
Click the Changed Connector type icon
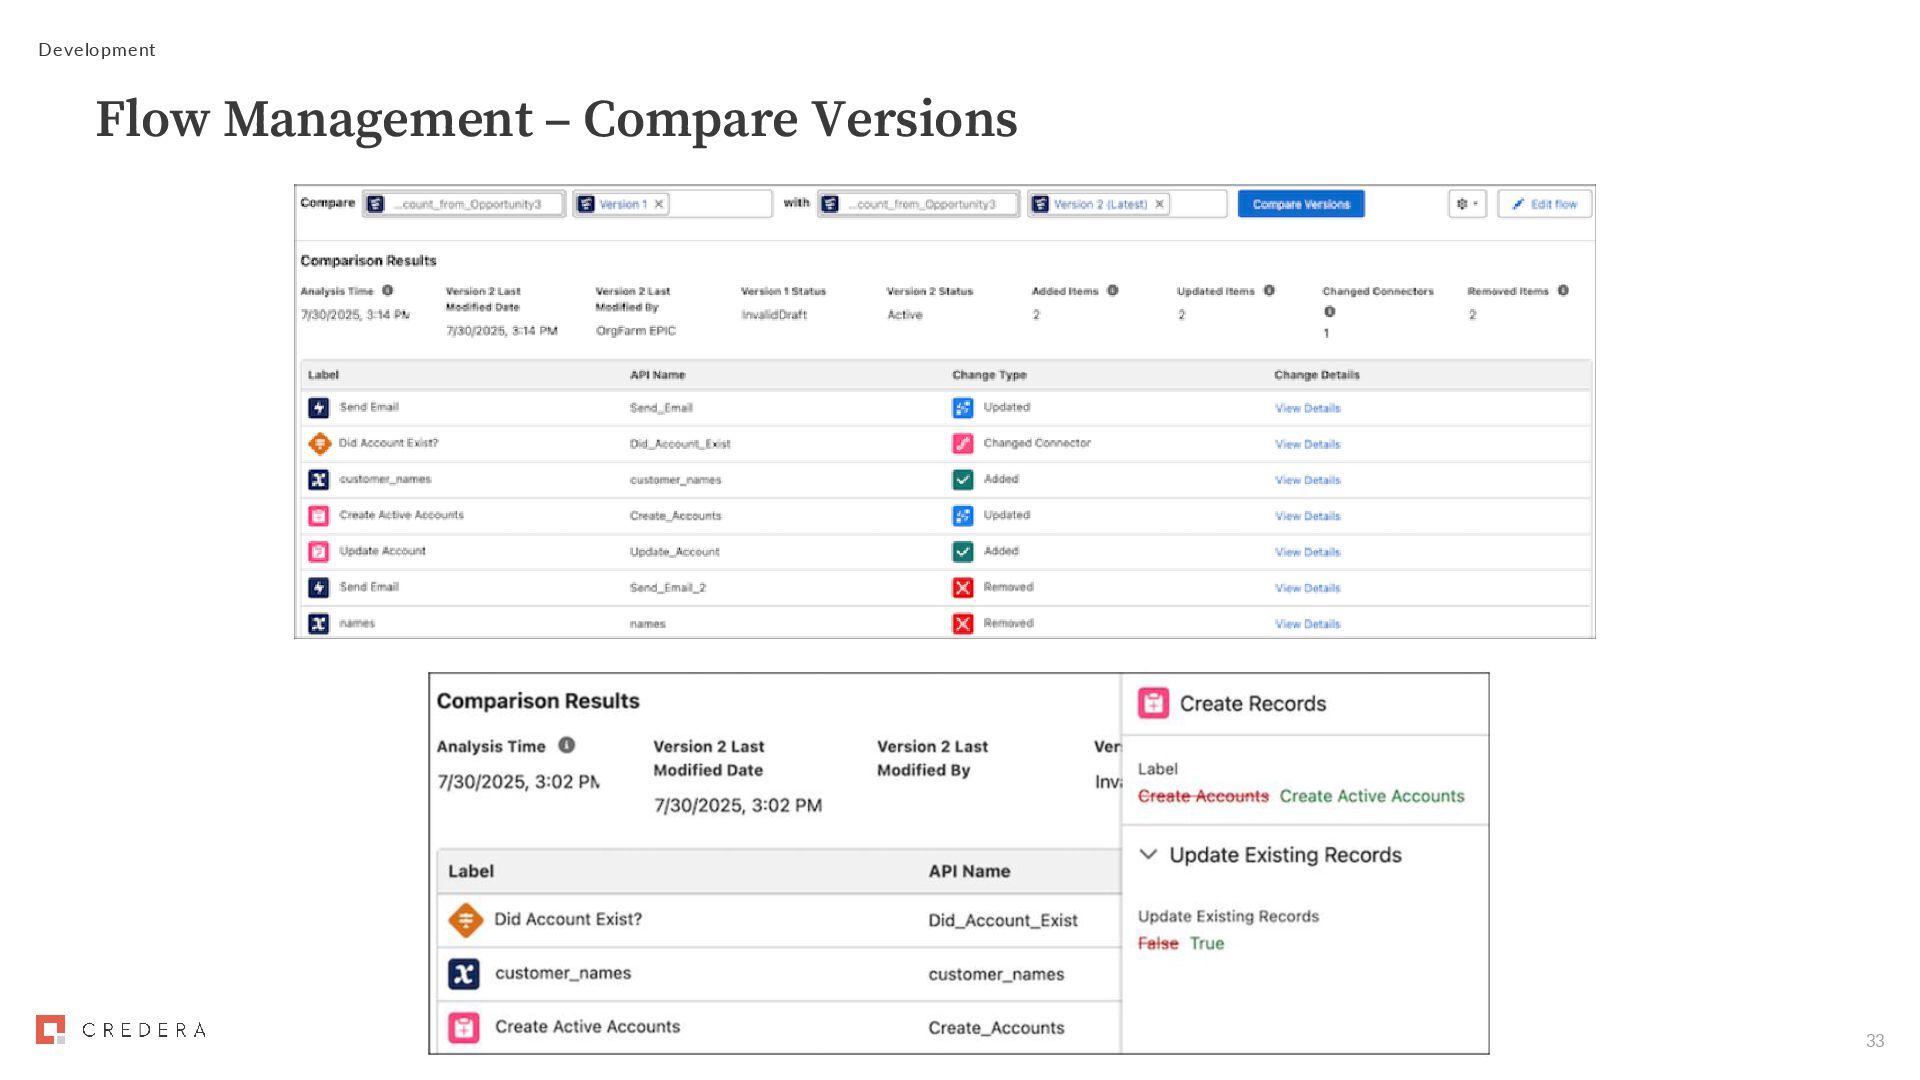[962, 443]
